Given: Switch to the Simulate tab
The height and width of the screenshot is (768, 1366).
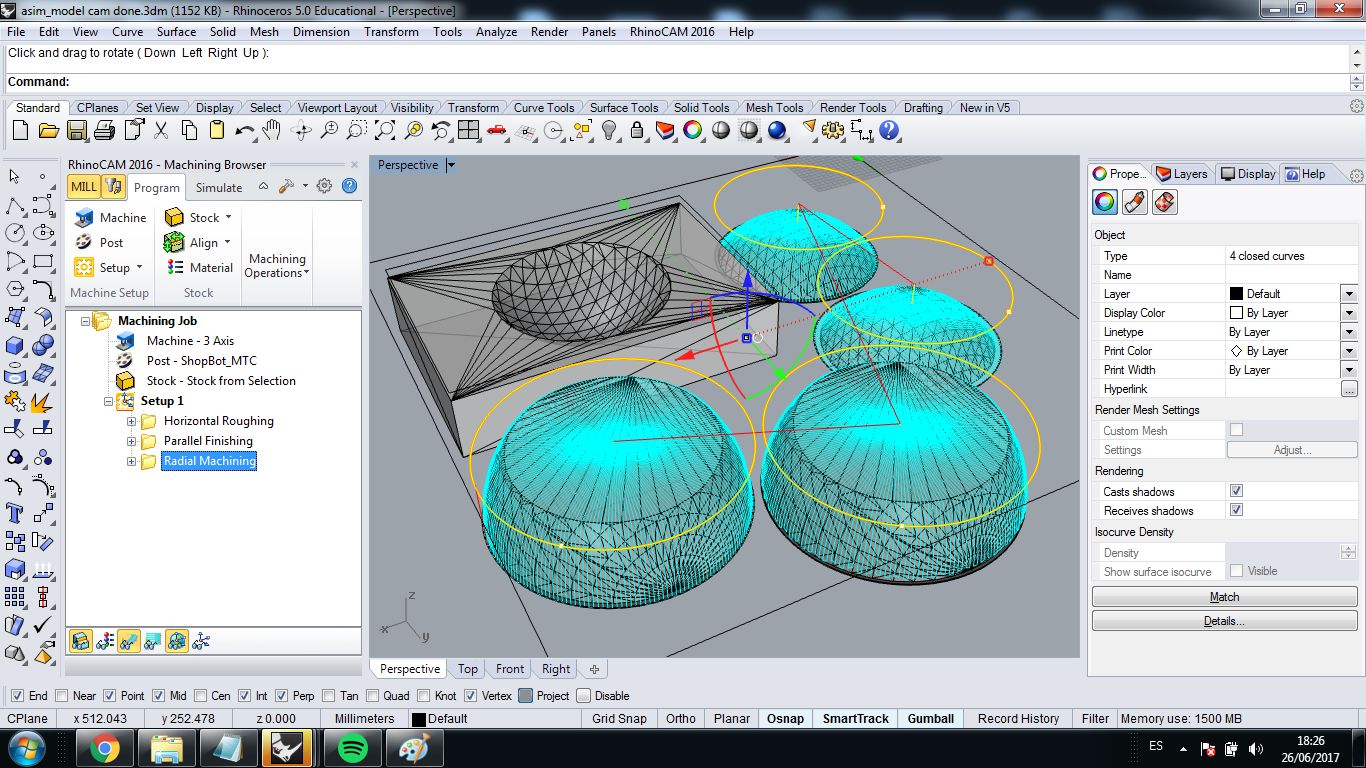Looking at the screenshot, I should pyautogui.click(x=219, y=187).
